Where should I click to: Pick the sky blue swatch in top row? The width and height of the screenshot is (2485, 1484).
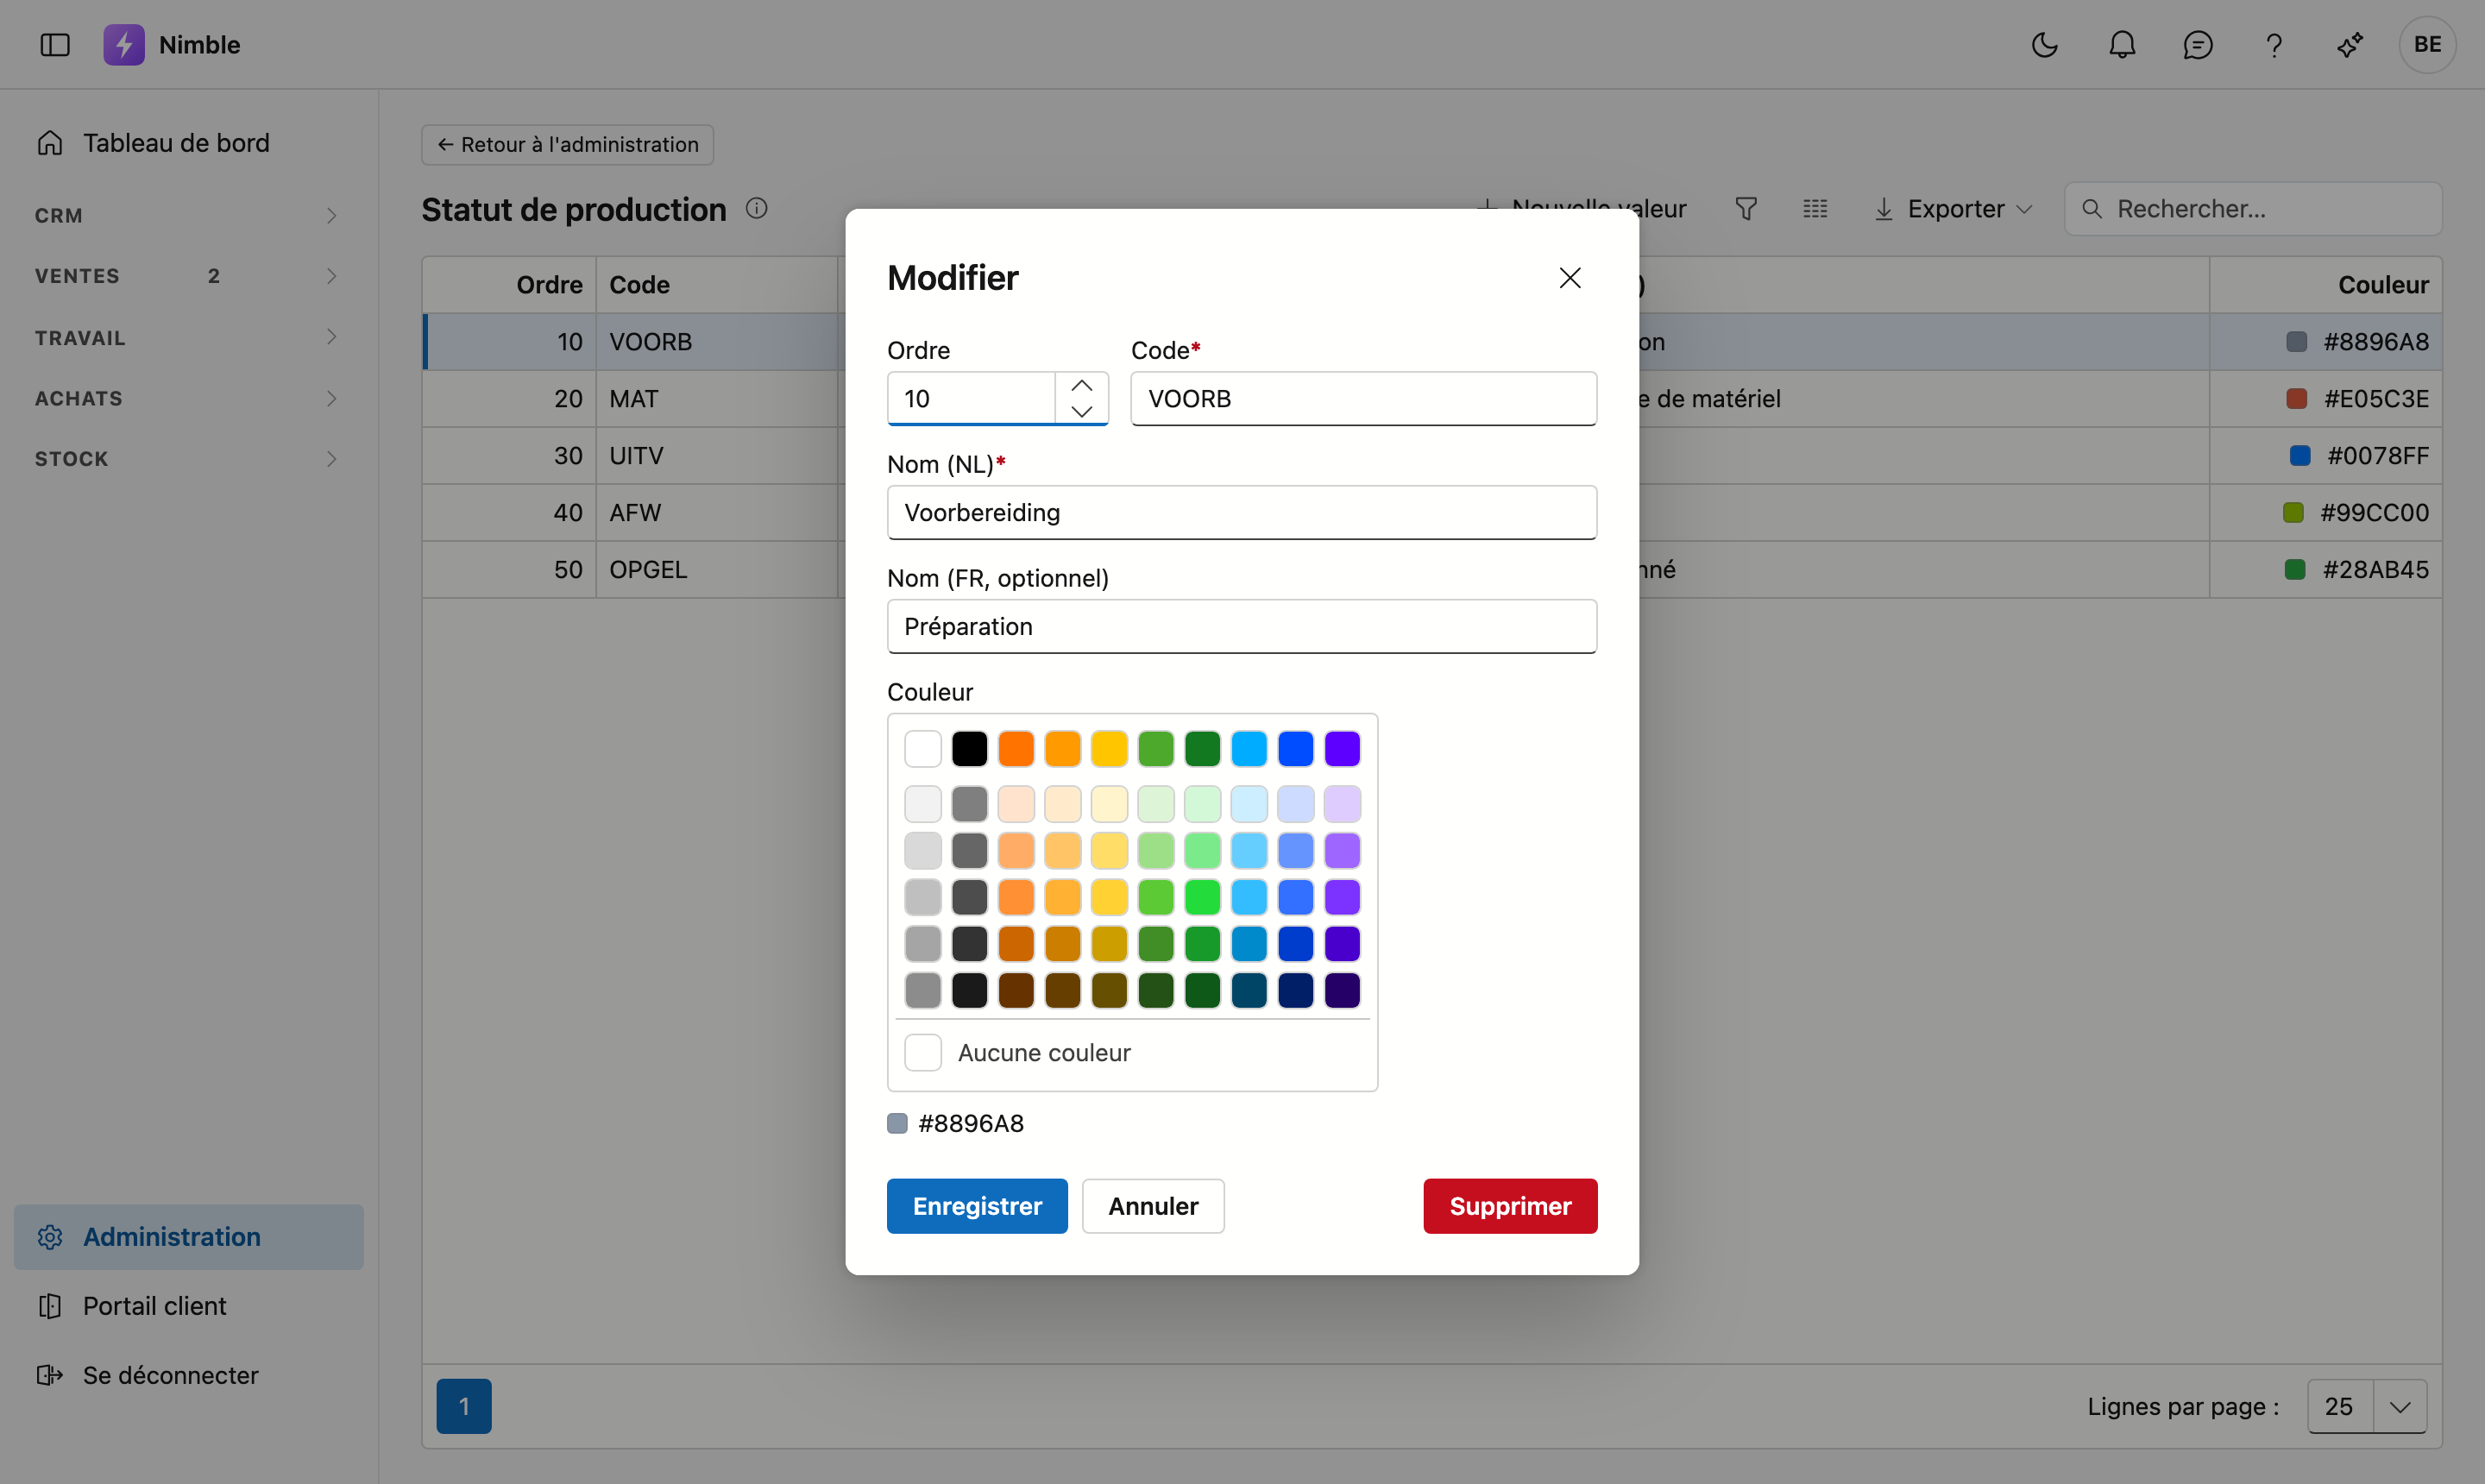1249,749
